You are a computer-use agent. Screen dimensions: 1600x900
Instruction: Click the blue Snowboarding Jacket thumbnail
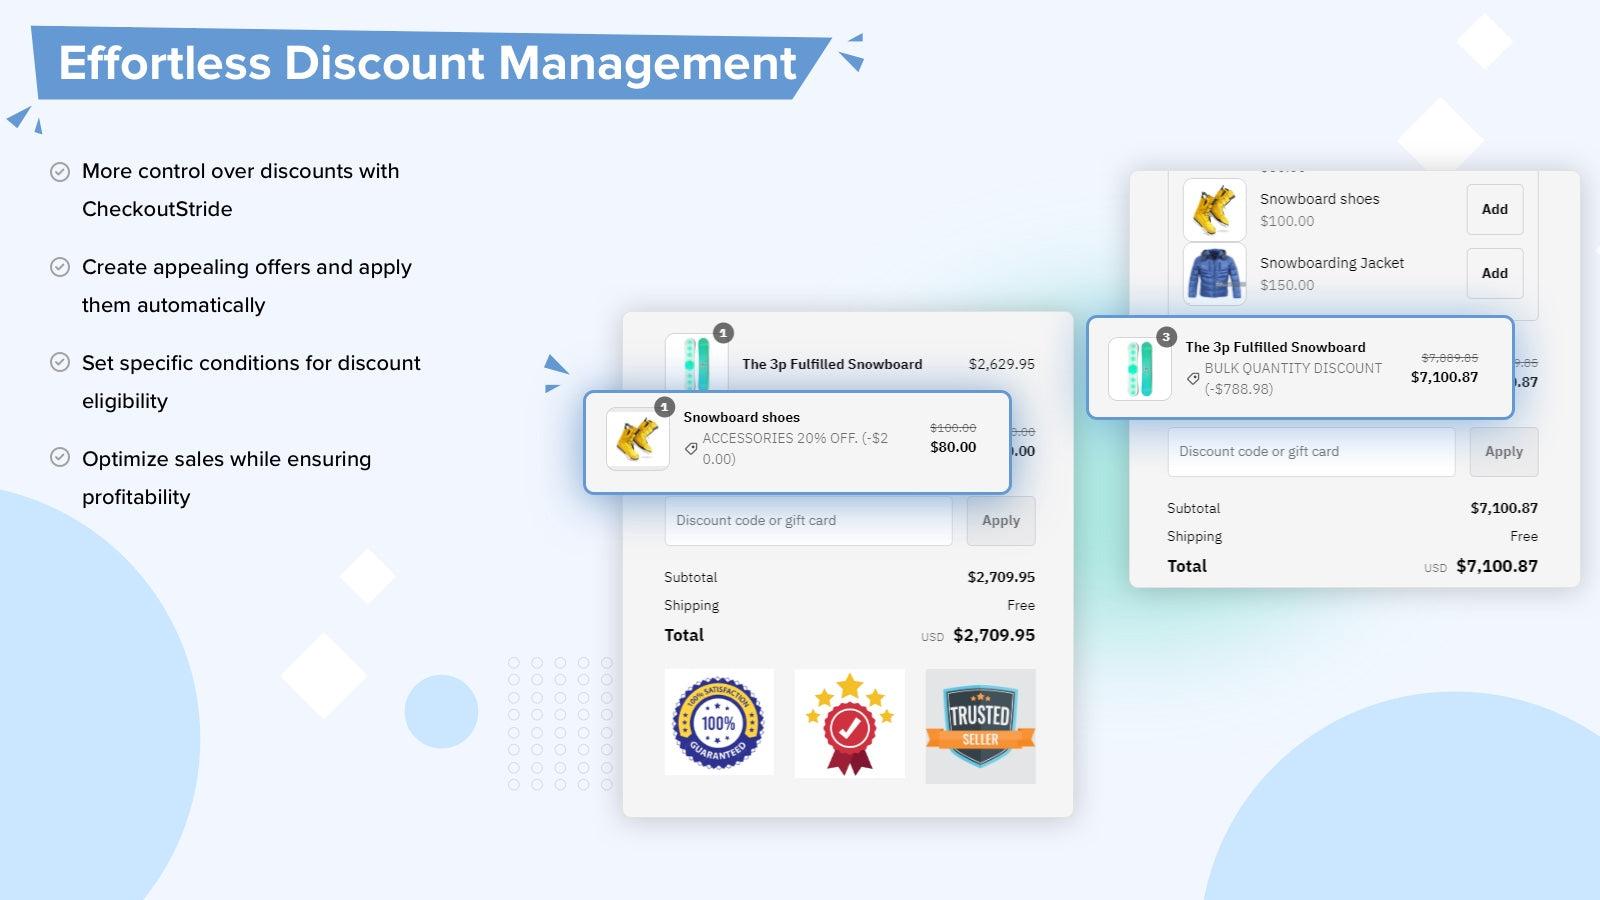click(1214, 274)
